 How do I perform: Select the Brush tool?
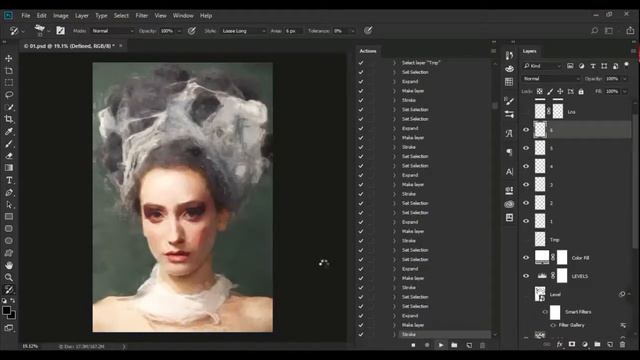coord(9,144)
